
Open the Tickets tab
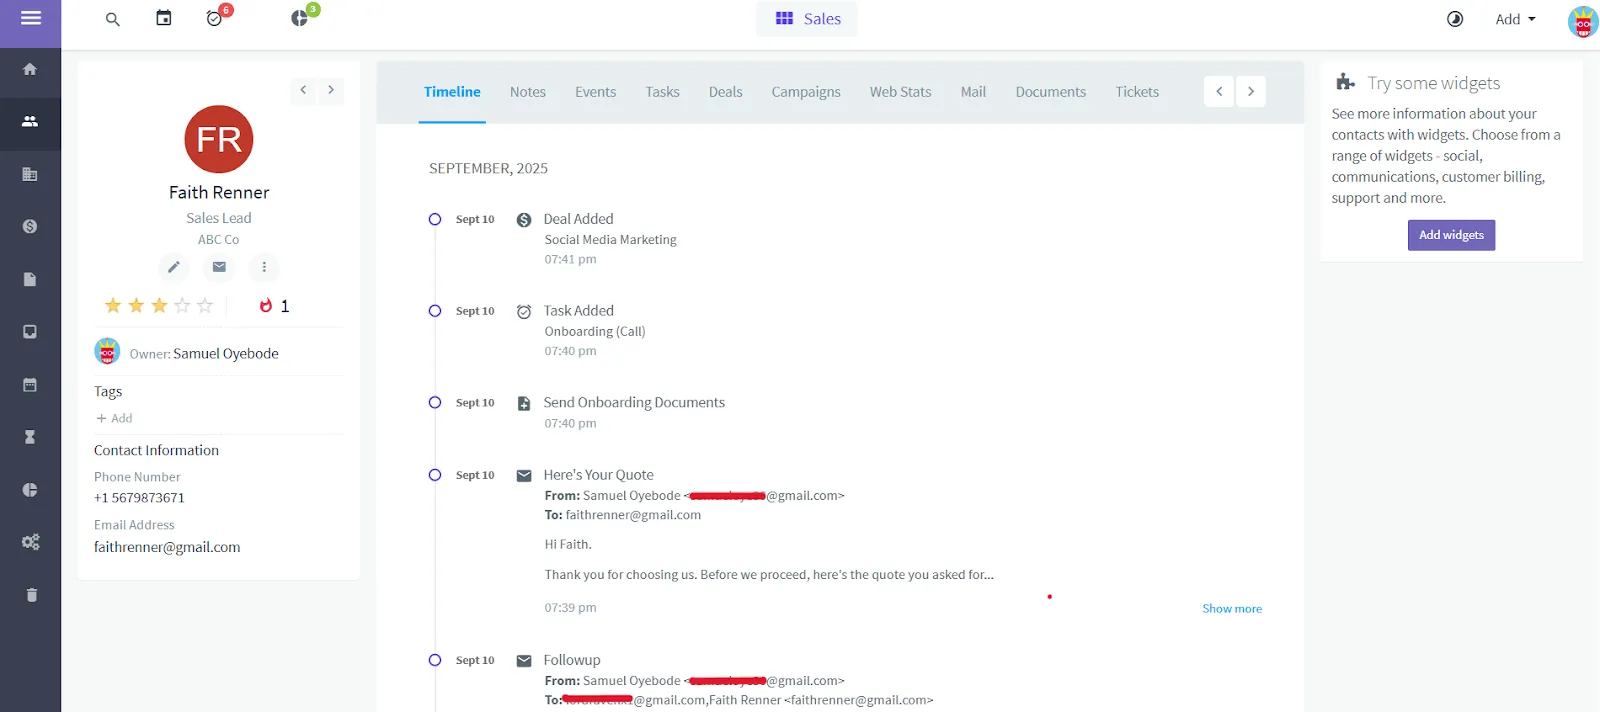point(1137,92)
